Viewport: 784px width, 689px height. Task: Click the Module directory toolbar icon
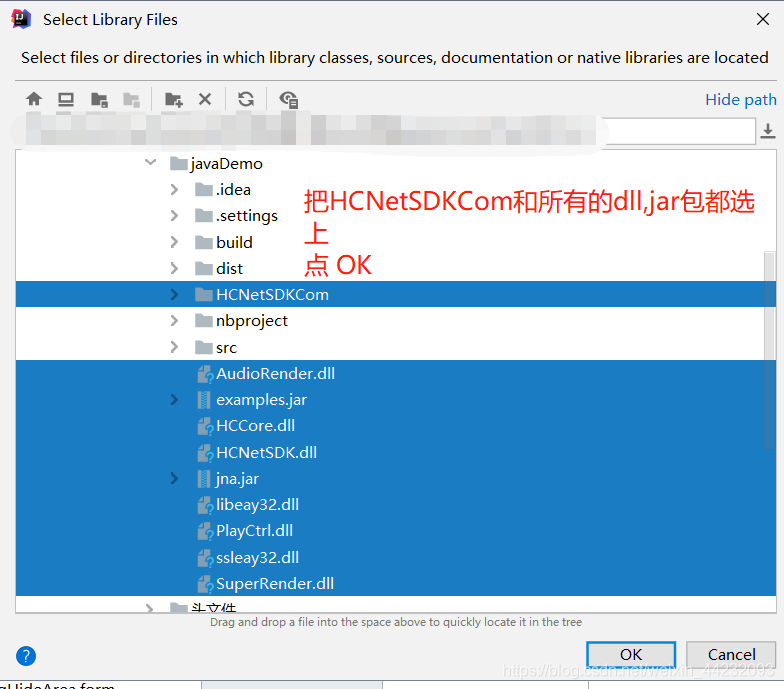click(132, 100)
